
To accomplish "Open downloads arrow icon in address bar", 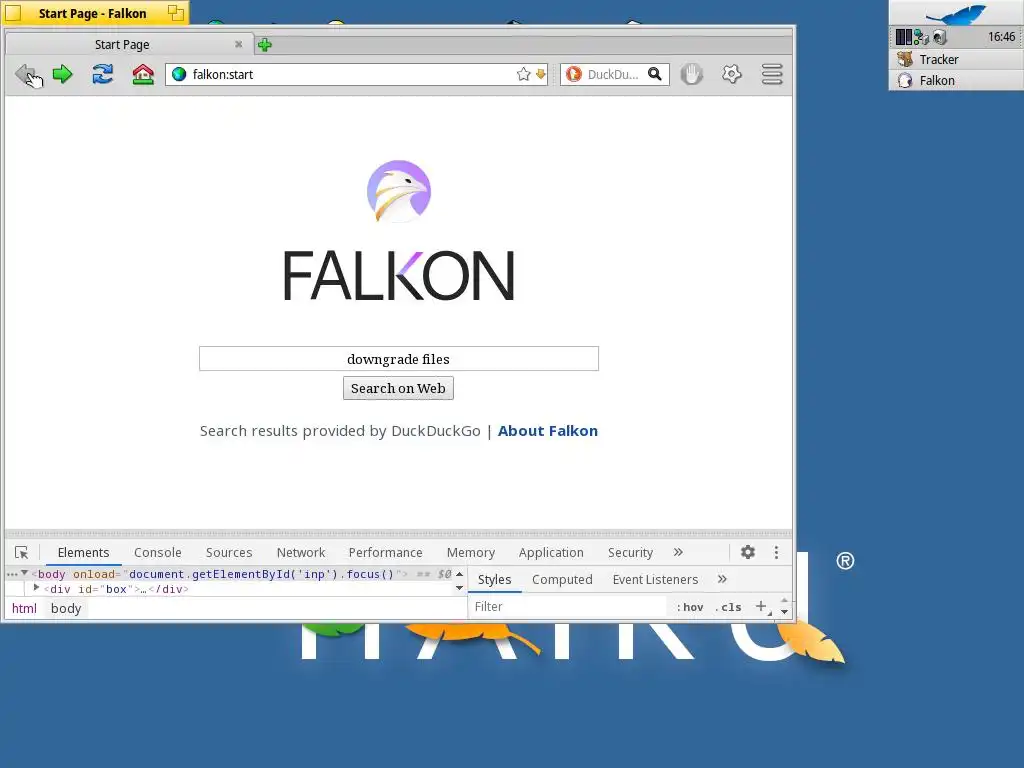I will point(540,74).
